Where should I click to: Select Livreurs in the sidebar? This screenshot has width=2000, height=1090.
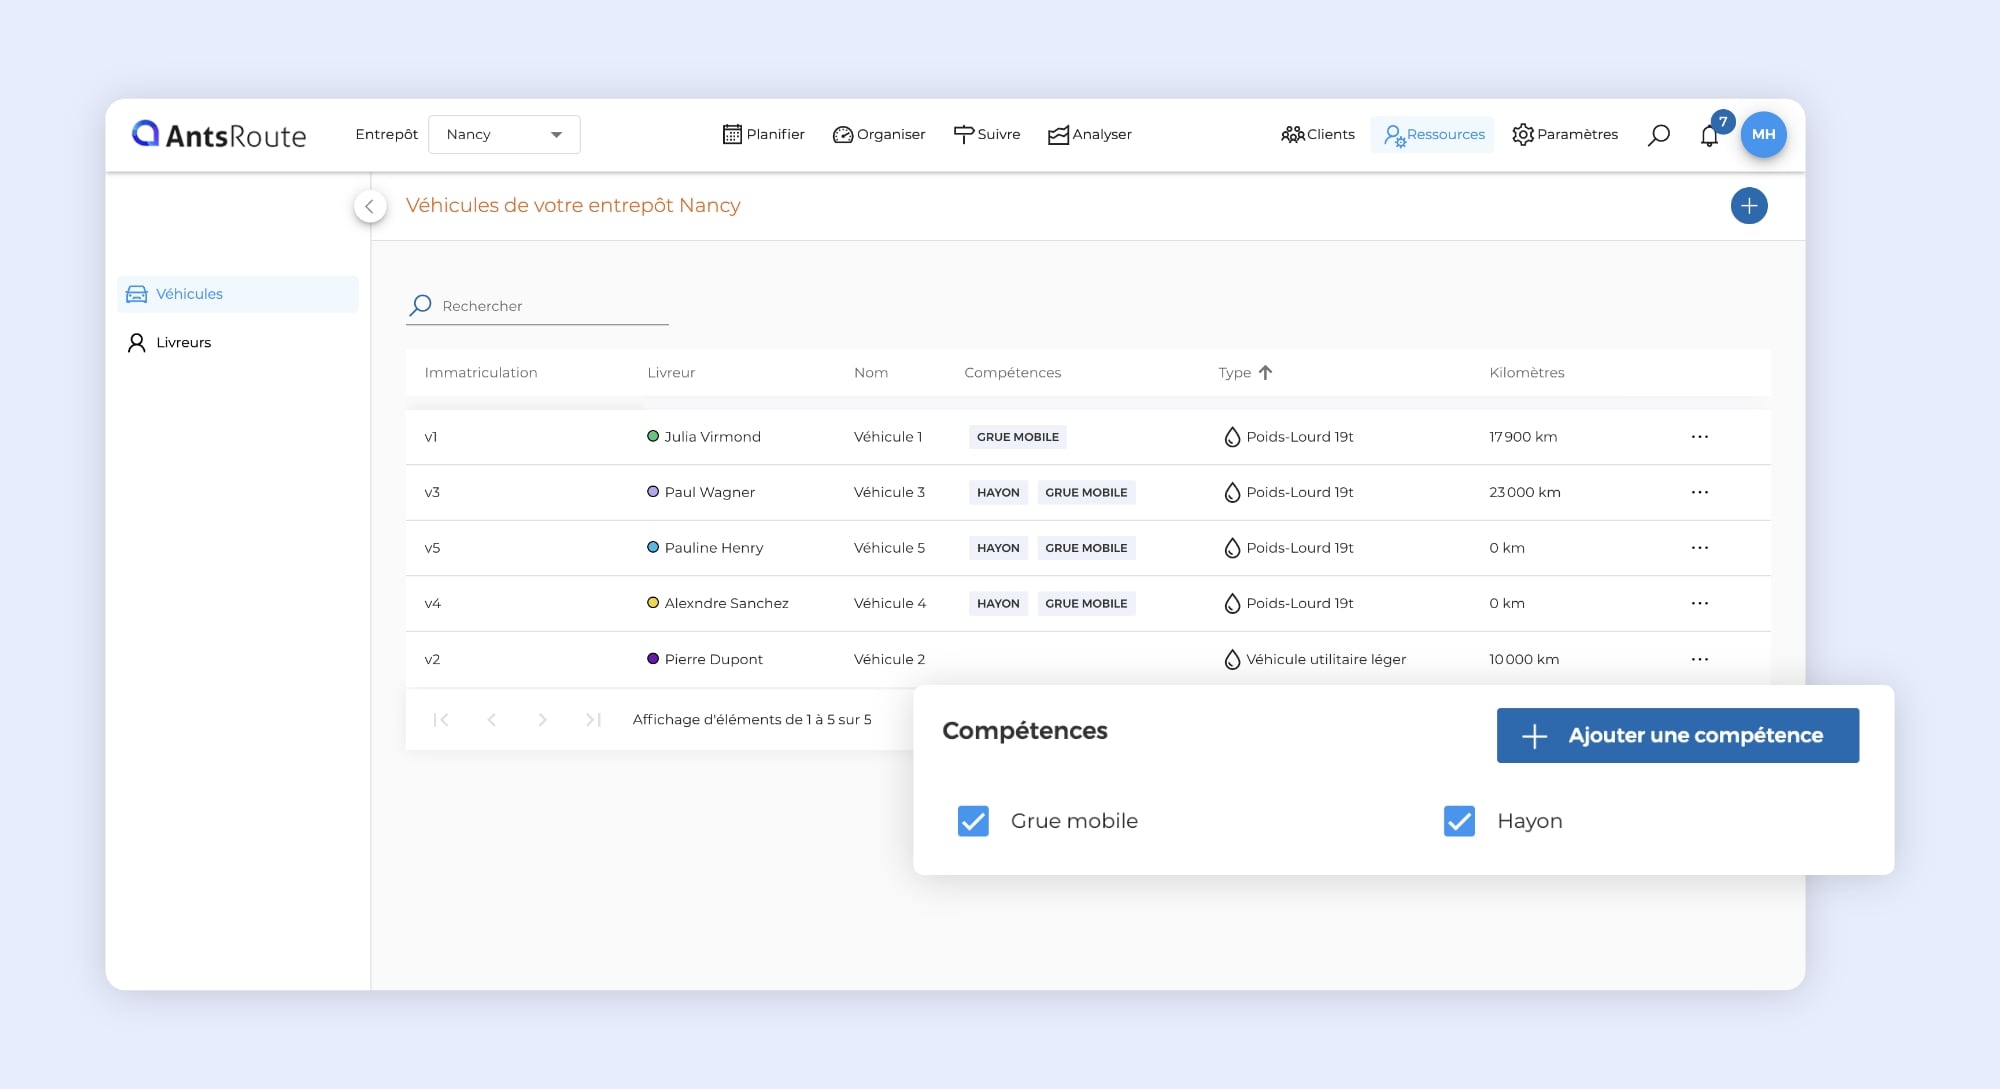[183, 342]
